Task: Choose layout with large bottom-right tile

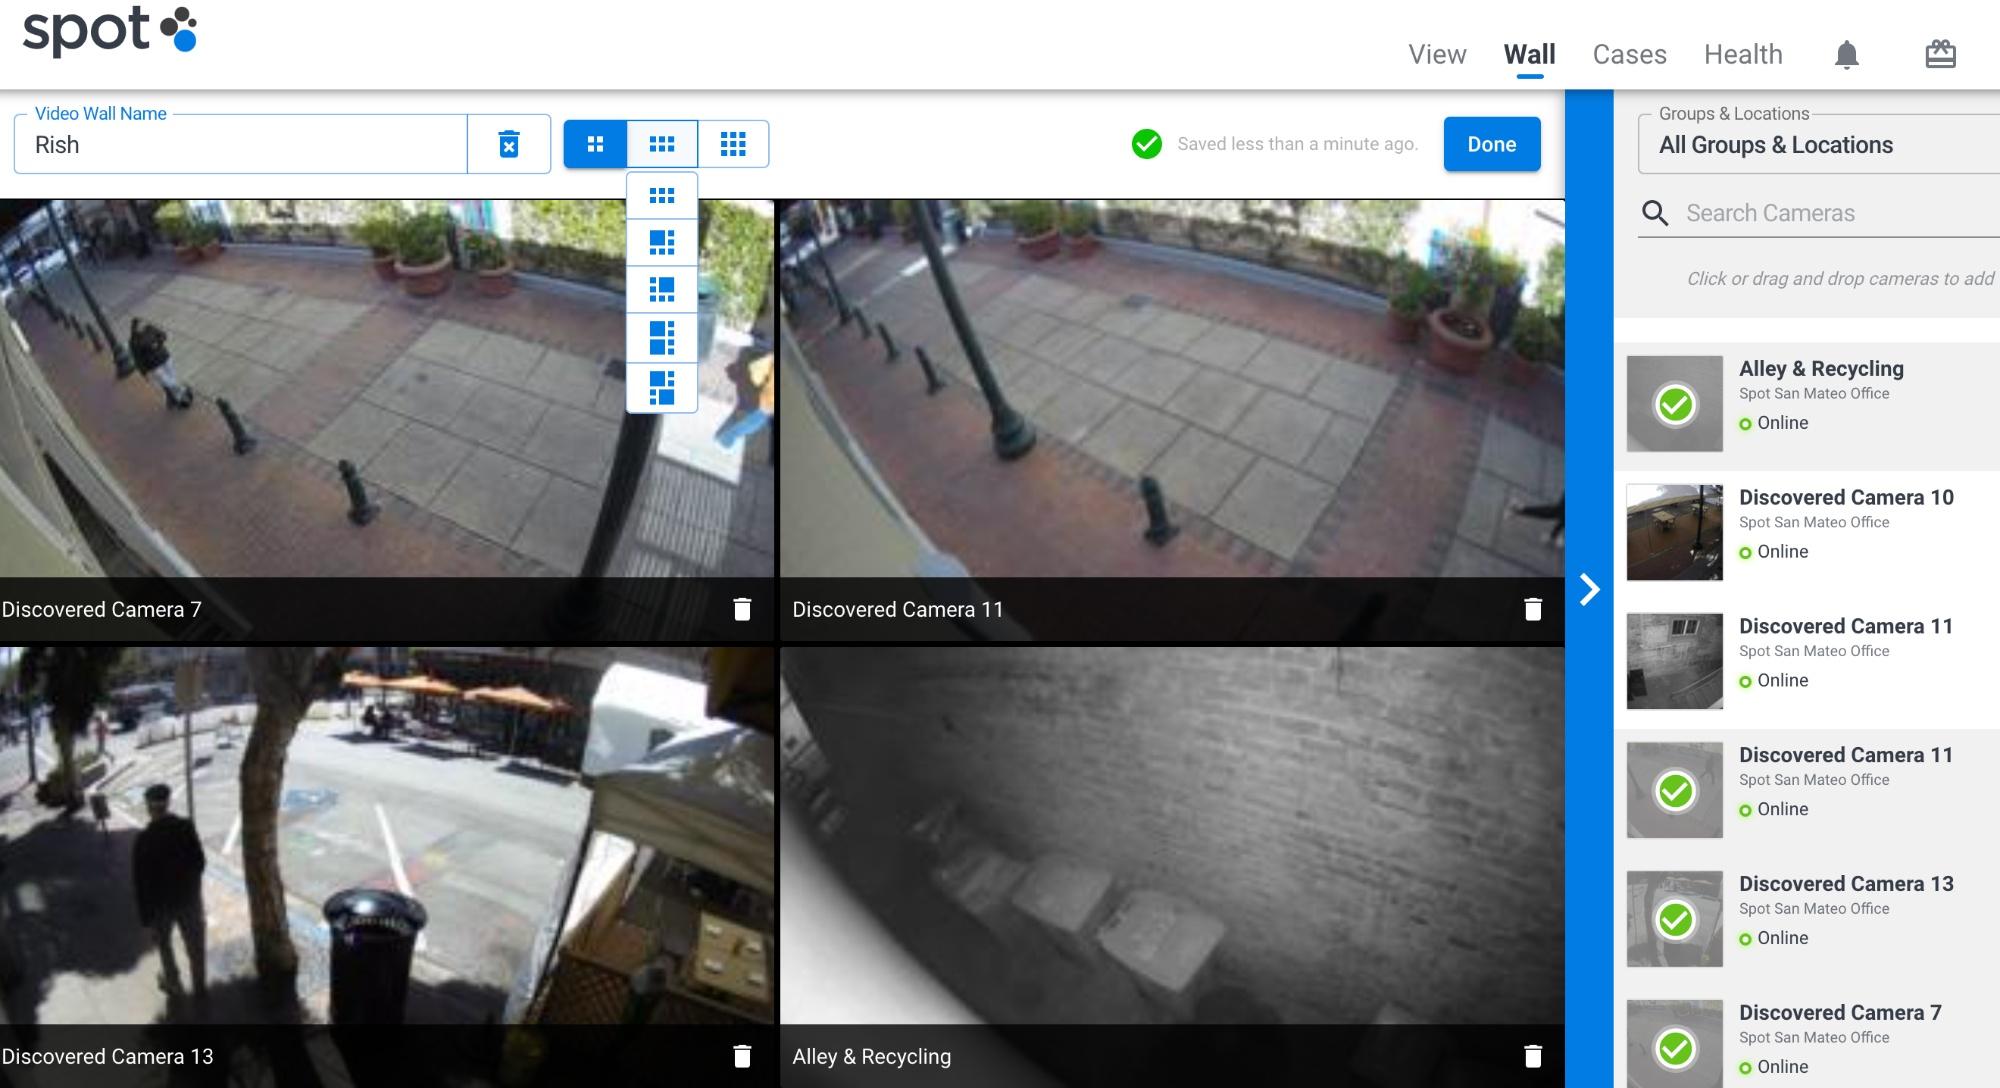Action: (x=662, y=387)
